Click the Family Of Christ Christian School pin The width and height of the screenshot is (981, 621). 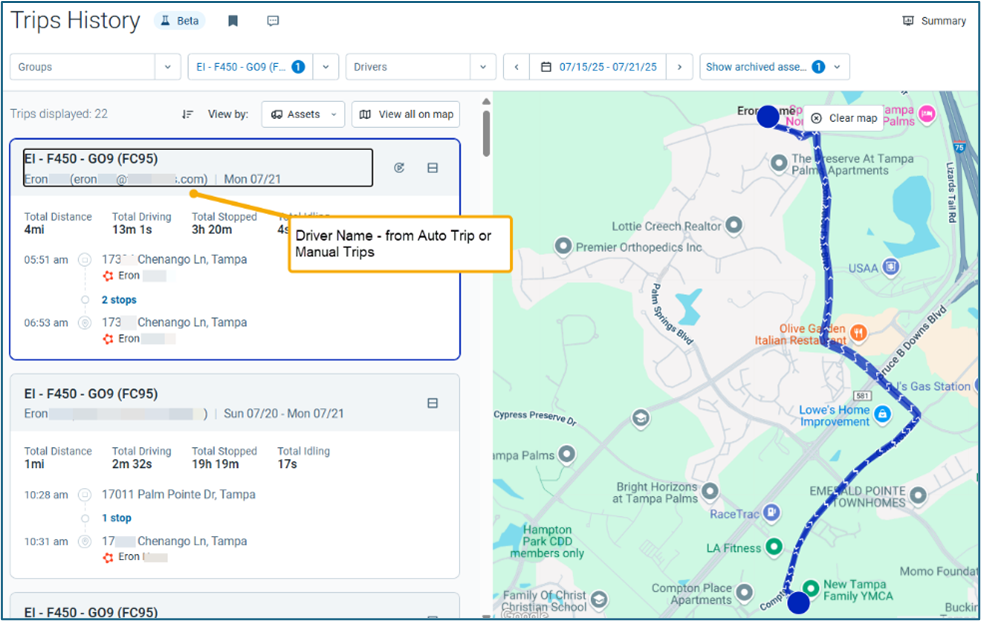click(599, 599)
